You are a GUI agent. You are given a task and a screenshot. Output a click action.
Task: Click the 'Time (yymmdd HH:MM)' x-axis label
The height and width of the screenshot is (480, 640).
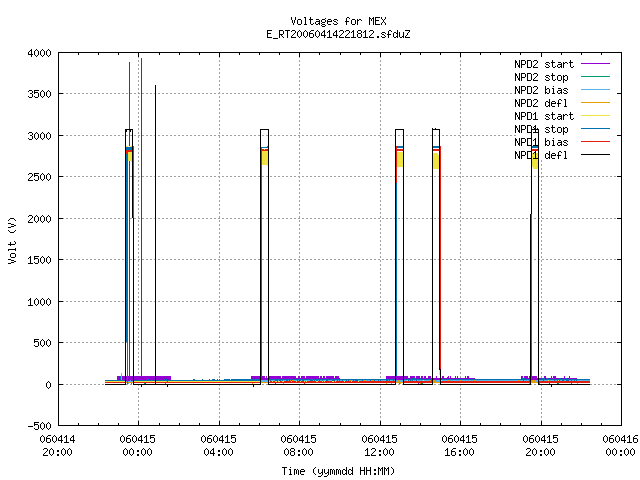click(338, 471)
